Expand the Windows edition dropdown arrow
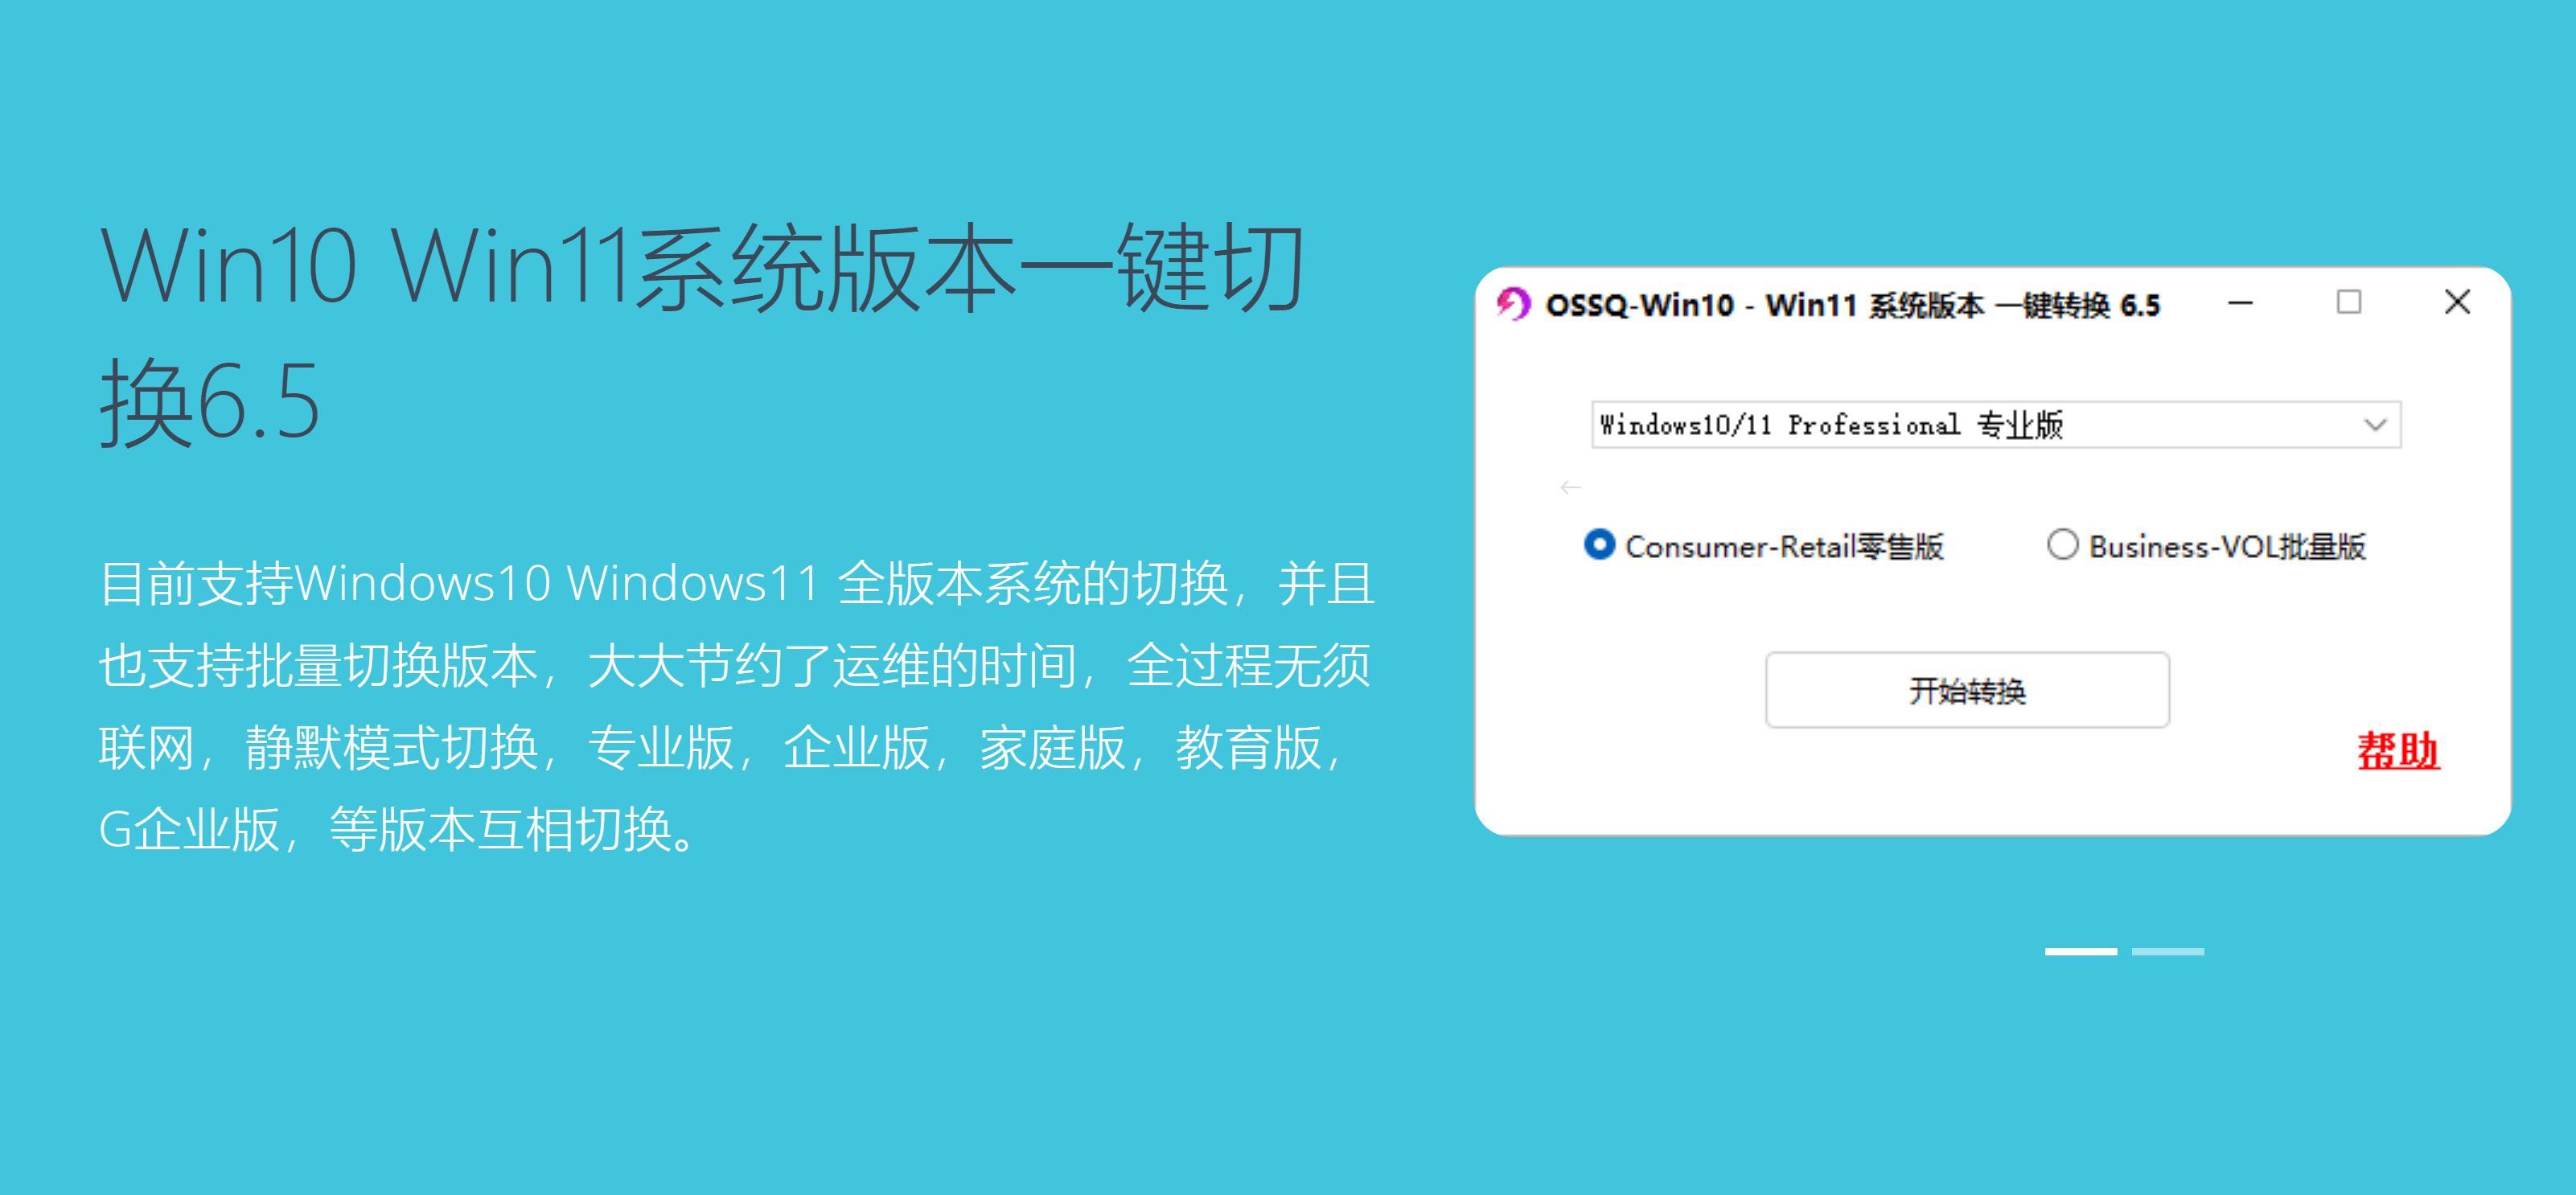 click(2375, 425)
